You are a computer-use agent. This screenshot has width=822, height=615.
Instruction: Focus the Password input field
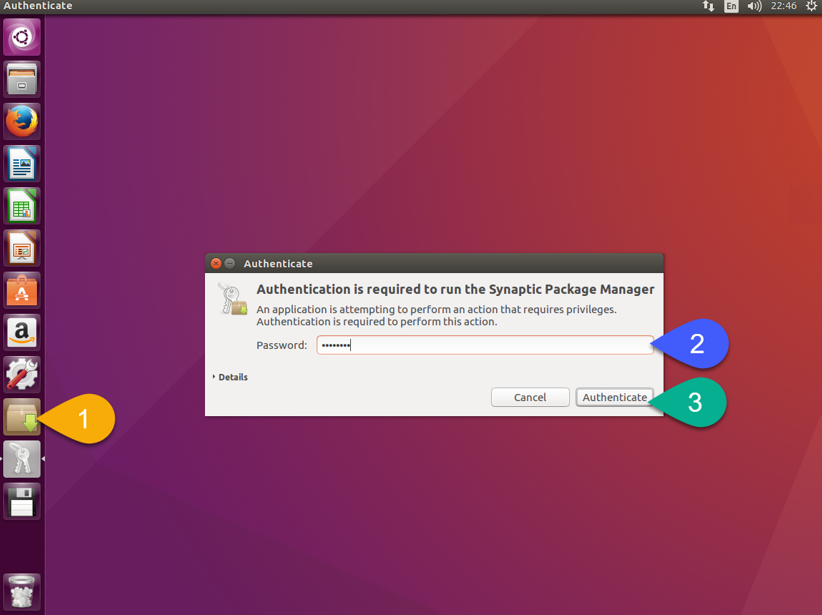(x=485, y=345)
